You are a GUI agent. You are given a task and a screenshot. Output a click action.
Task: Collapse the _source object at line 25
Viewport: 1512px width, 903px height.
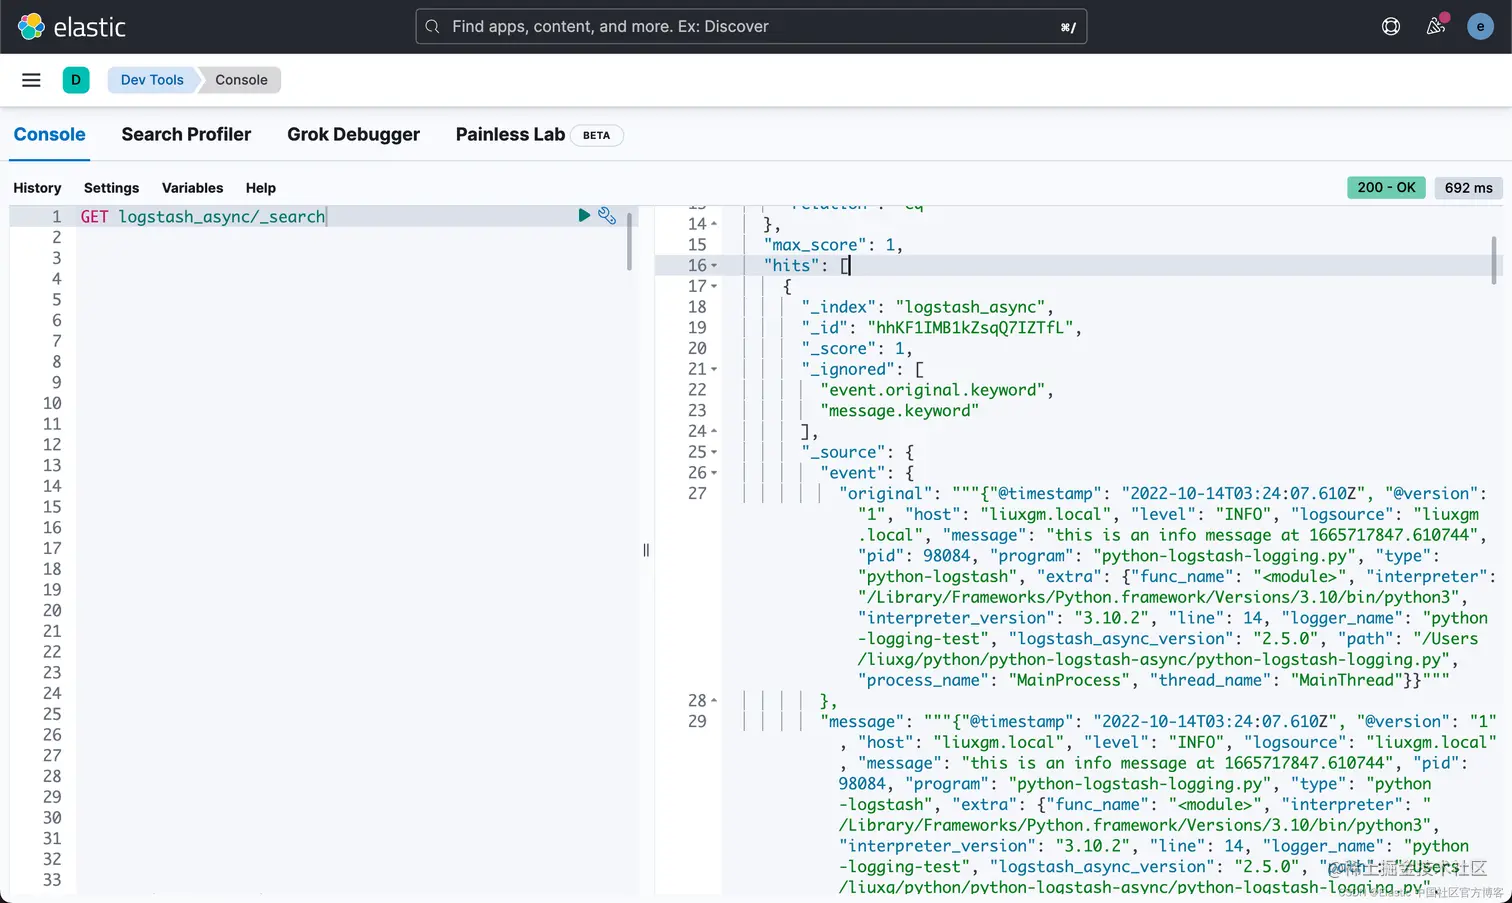tap(714, 452)
